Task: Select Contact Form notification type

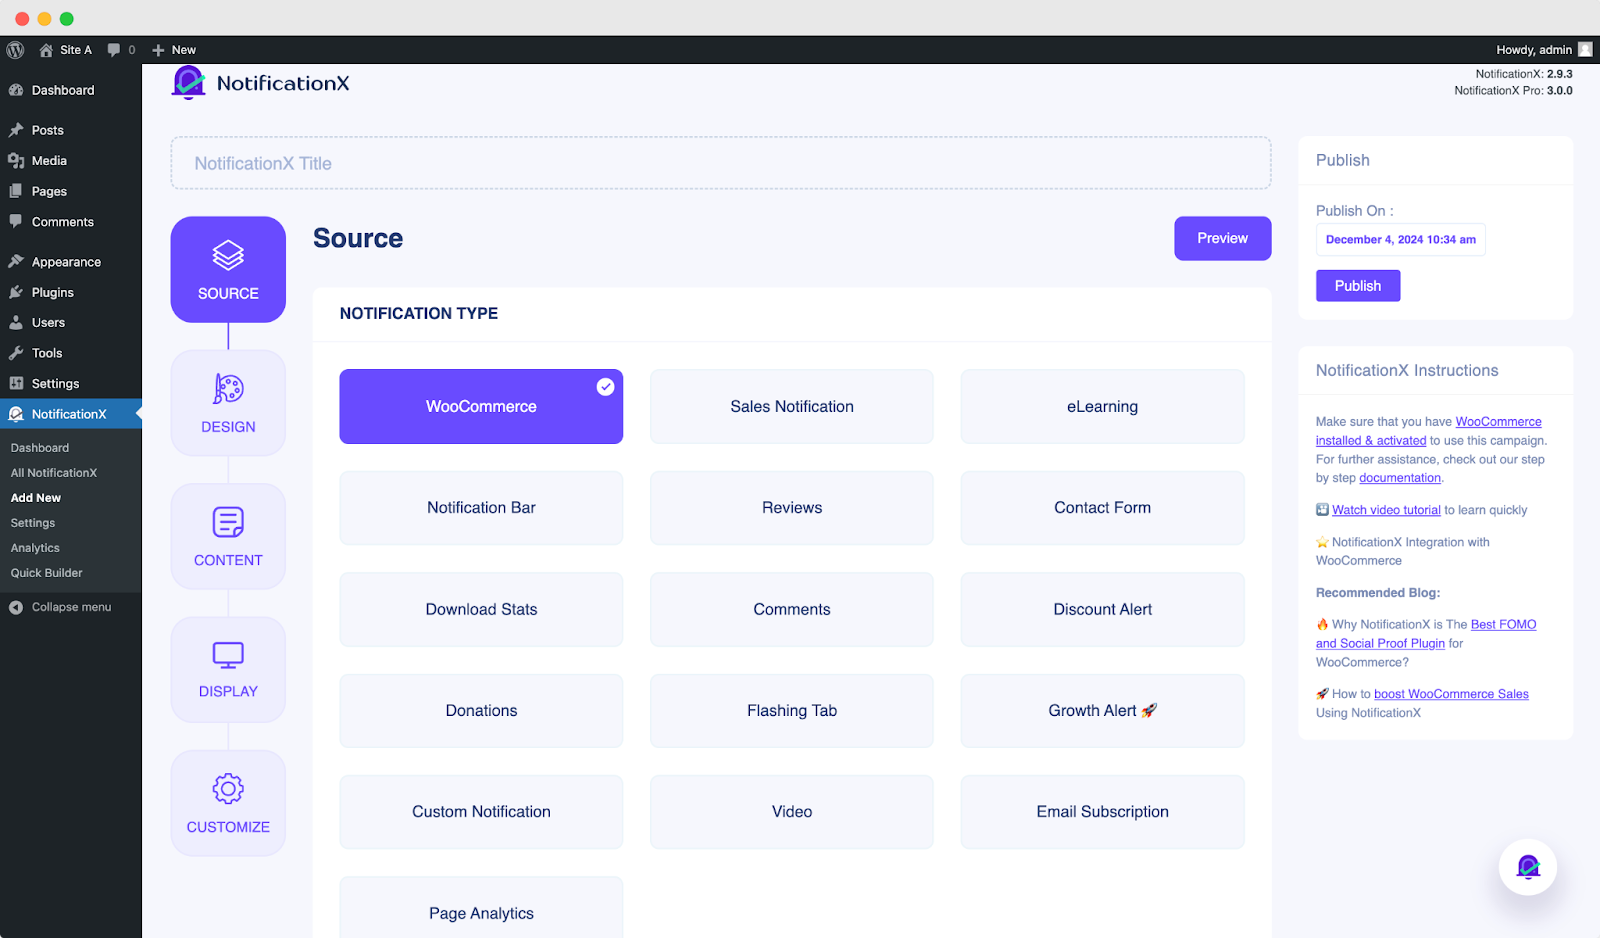Action: 1103,508
